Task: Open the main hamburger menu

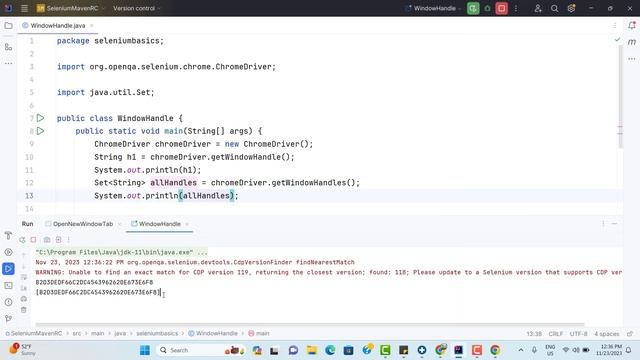Action: [24, 8]
